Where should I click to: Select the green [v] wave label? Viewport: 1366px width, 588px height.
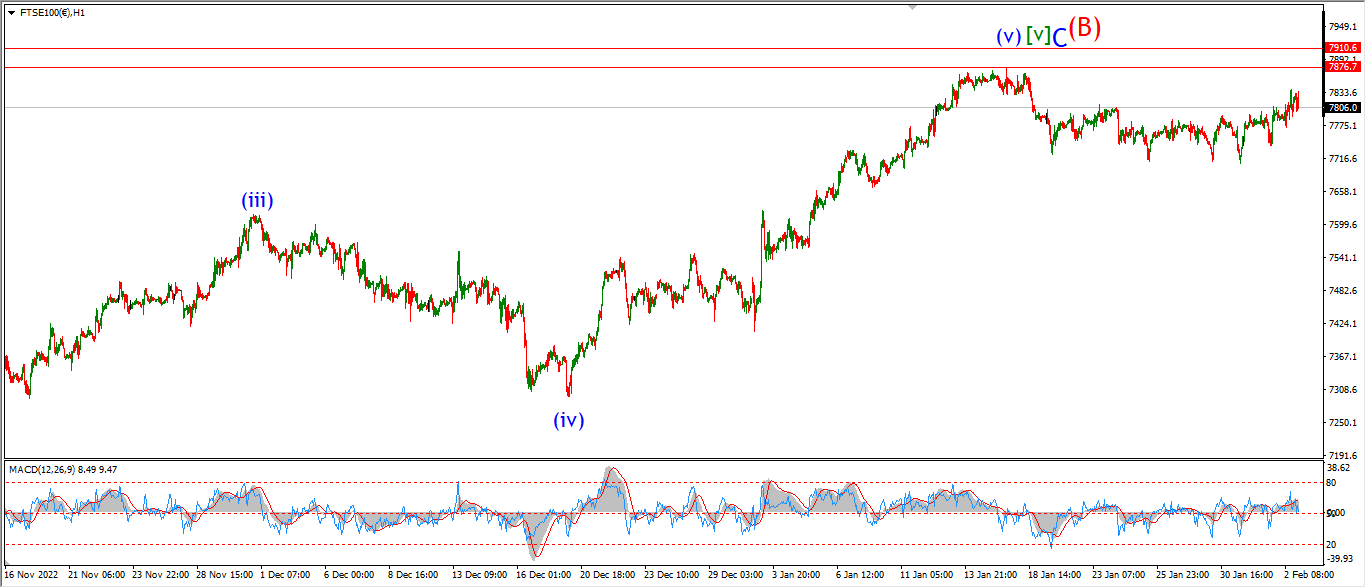(x=1039, y=35)
